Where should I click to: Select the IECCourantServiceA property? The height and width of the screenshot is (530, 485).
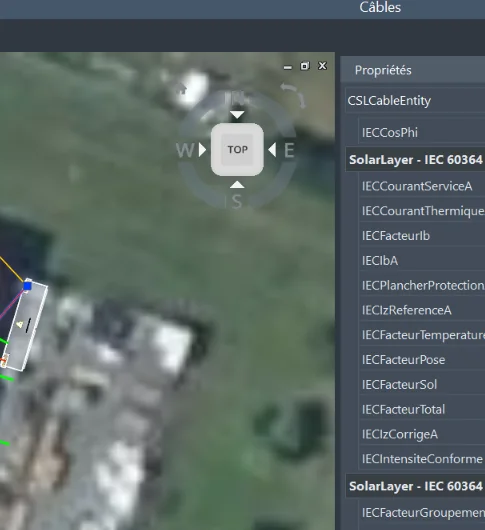(x=422, y=186)
